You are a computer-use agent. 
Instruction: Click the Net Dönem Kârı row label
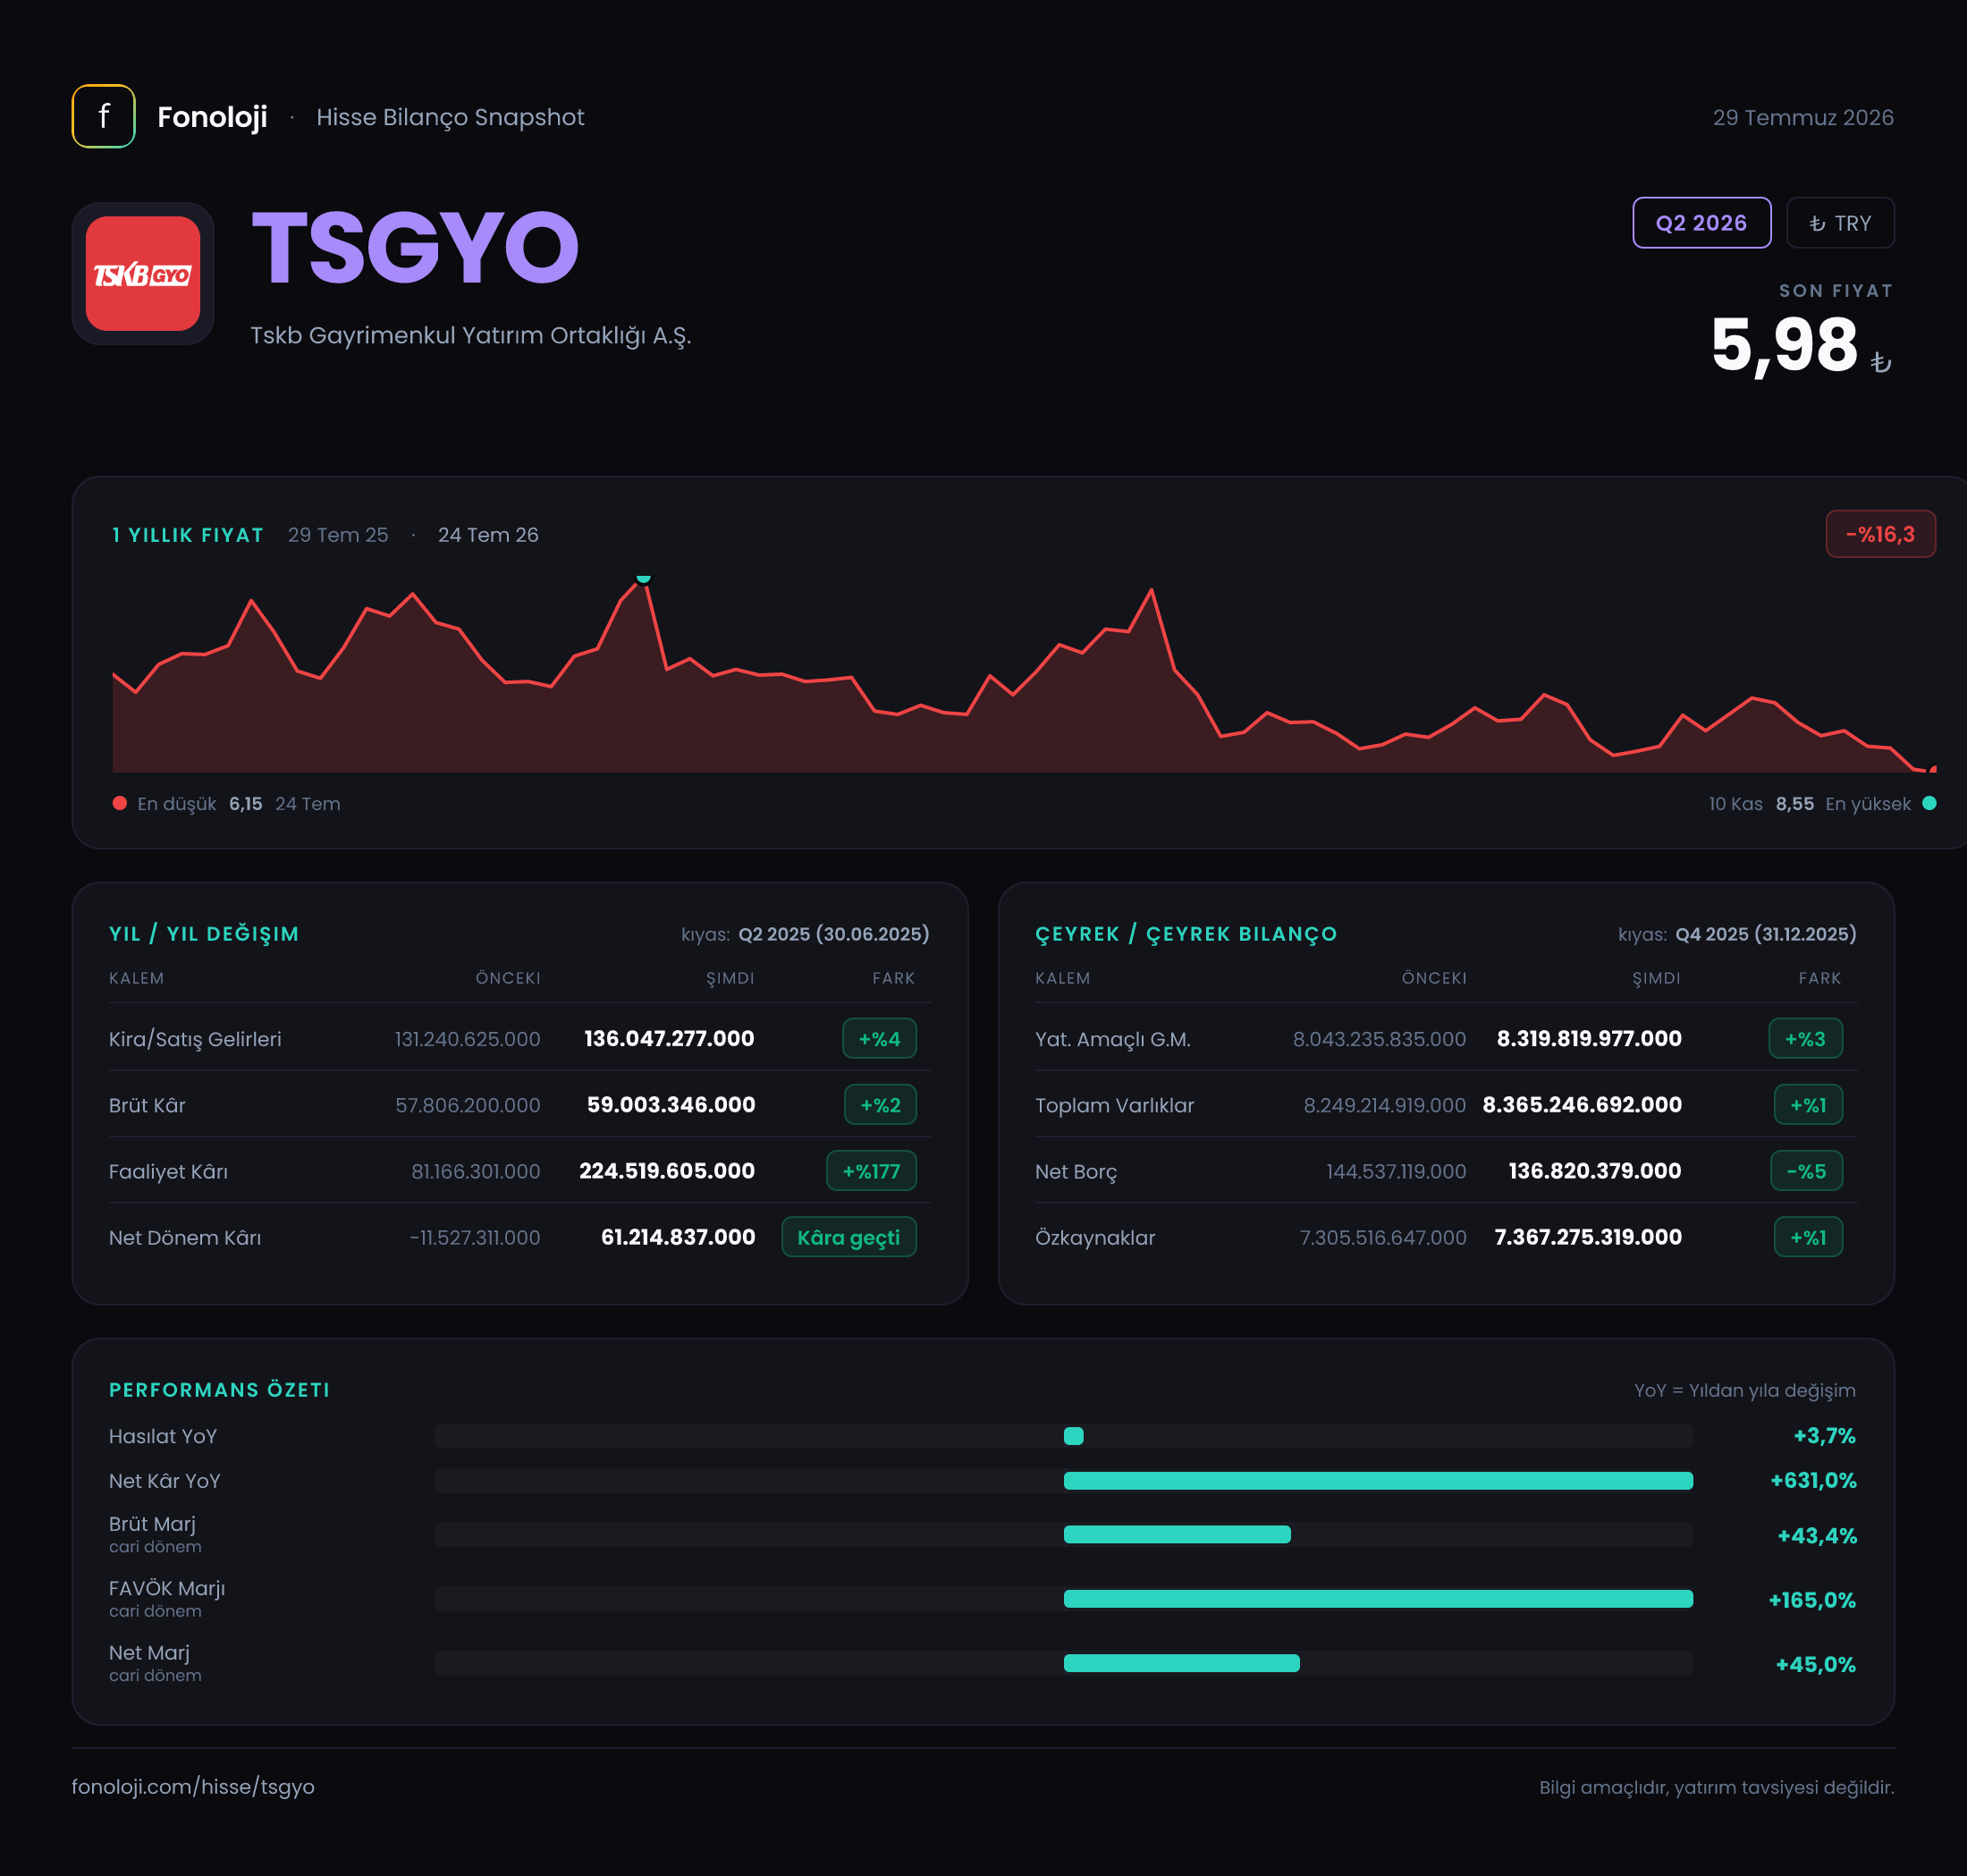click(x=185, y=1238)
